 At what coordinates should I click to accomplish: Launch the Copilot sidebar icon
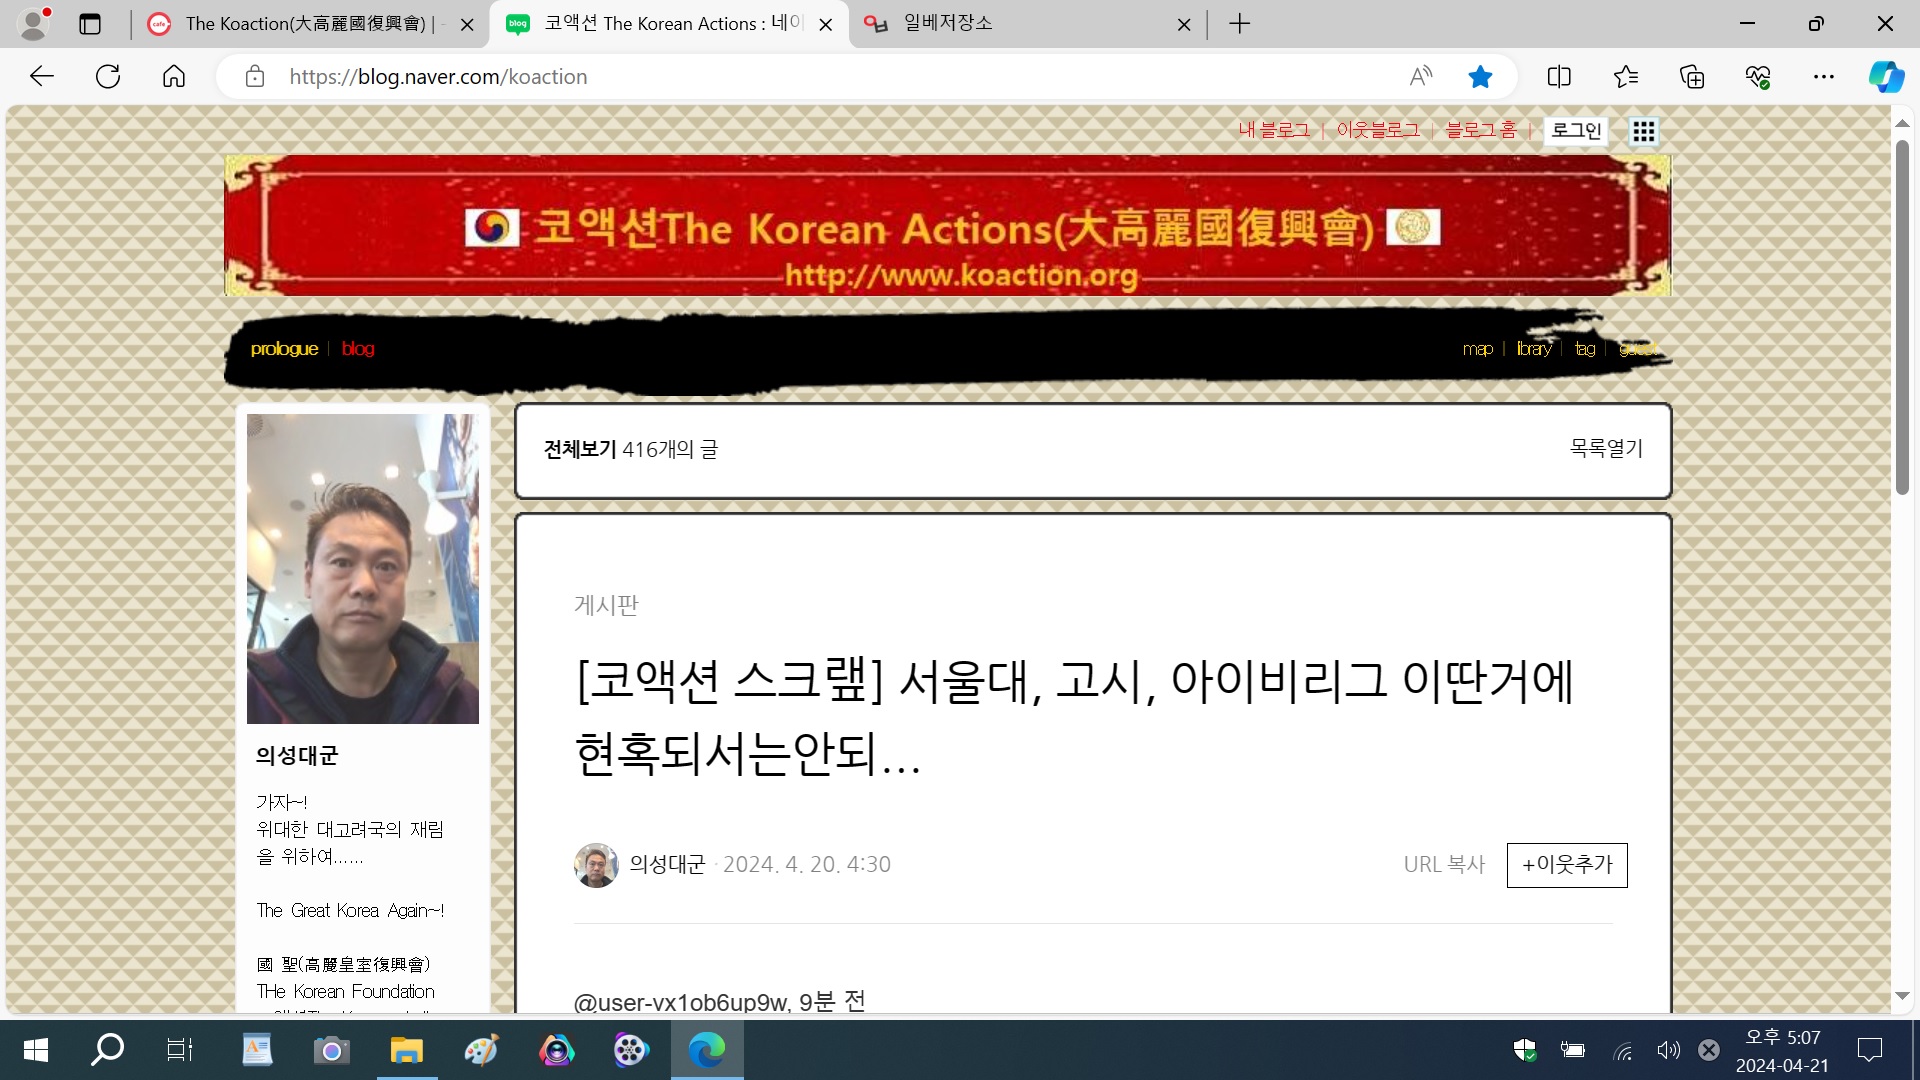click(1886, 77)
